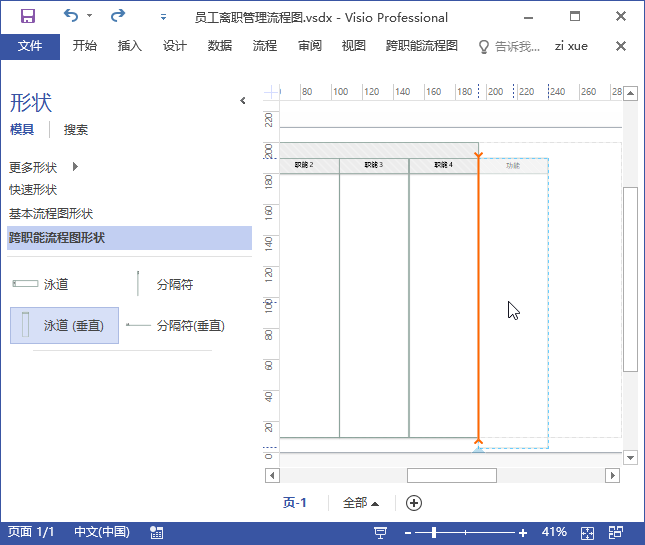
Task: Click the 41% zoom level
Action: pyautogui.click(x=554, y=532)
